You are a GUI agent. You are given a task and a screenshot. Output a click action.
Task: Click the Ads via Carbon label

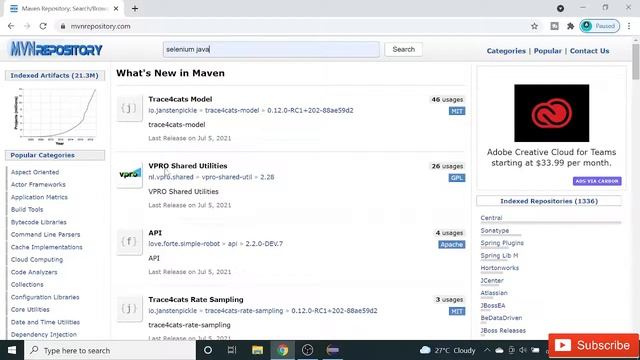[x=597, y=181]
